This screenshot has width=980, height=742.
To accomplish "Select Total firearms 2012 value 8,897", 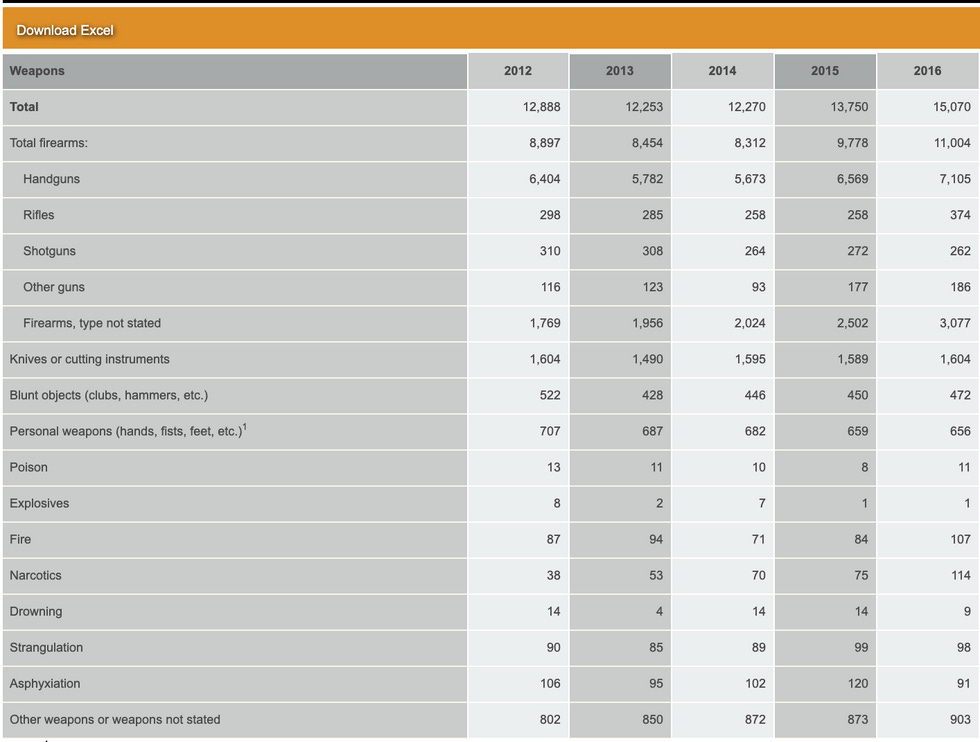I will (x=544, y=143).
